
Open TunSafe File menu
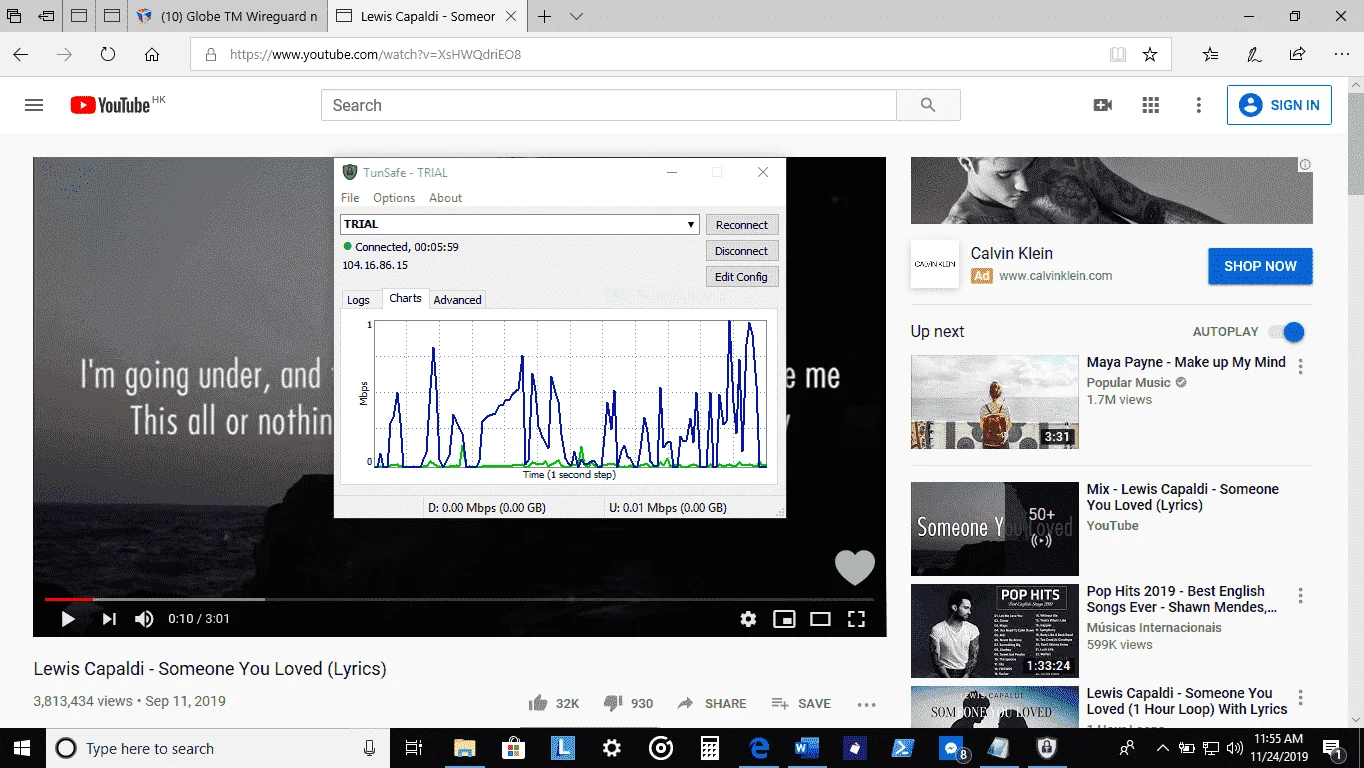click(350, 198)
